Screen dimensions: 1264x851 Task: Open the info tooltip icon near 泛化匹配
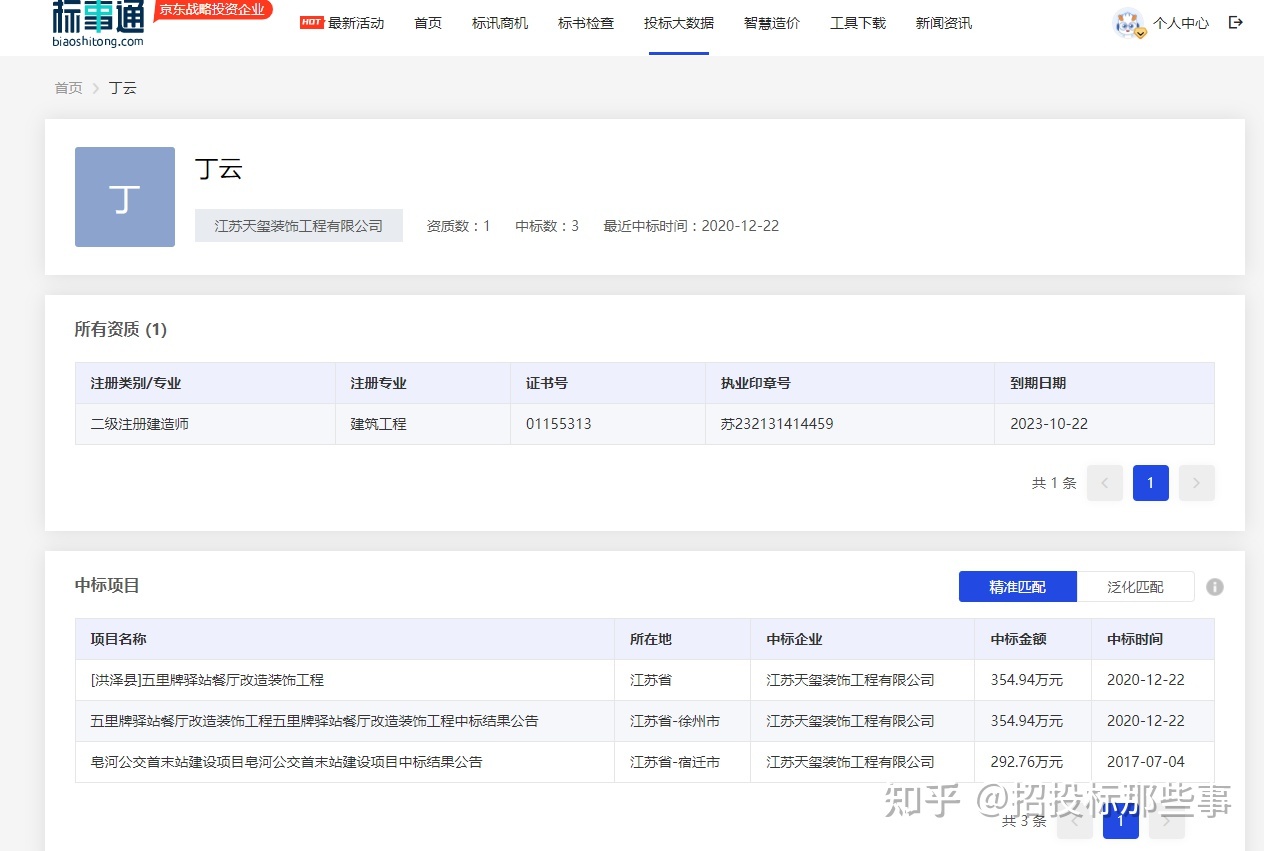click(x=1215, y=587)
